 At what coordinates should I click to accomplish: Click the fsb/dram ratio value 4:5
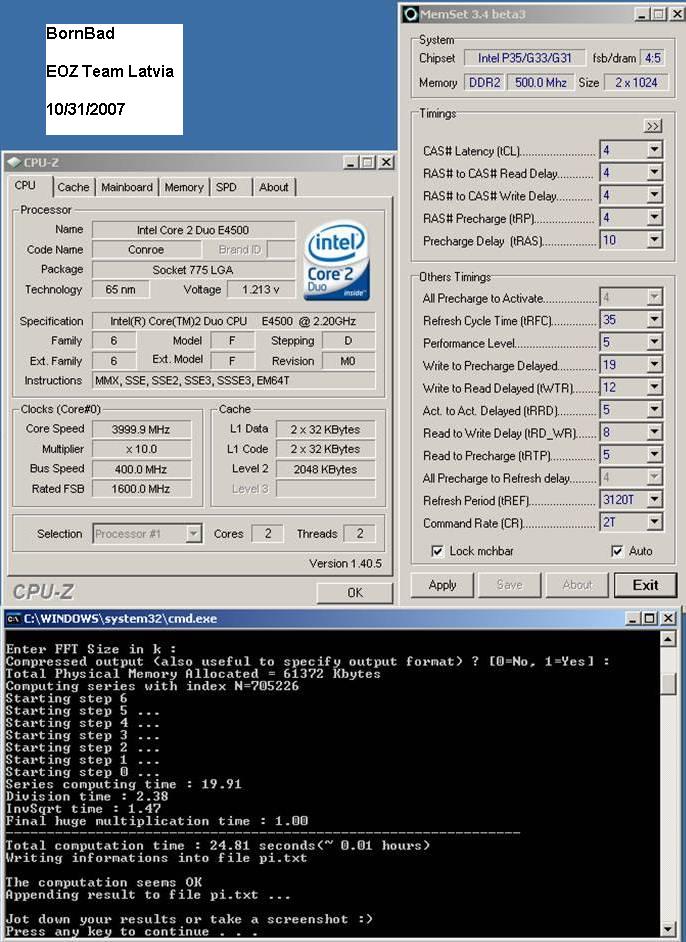coord(653,58)
